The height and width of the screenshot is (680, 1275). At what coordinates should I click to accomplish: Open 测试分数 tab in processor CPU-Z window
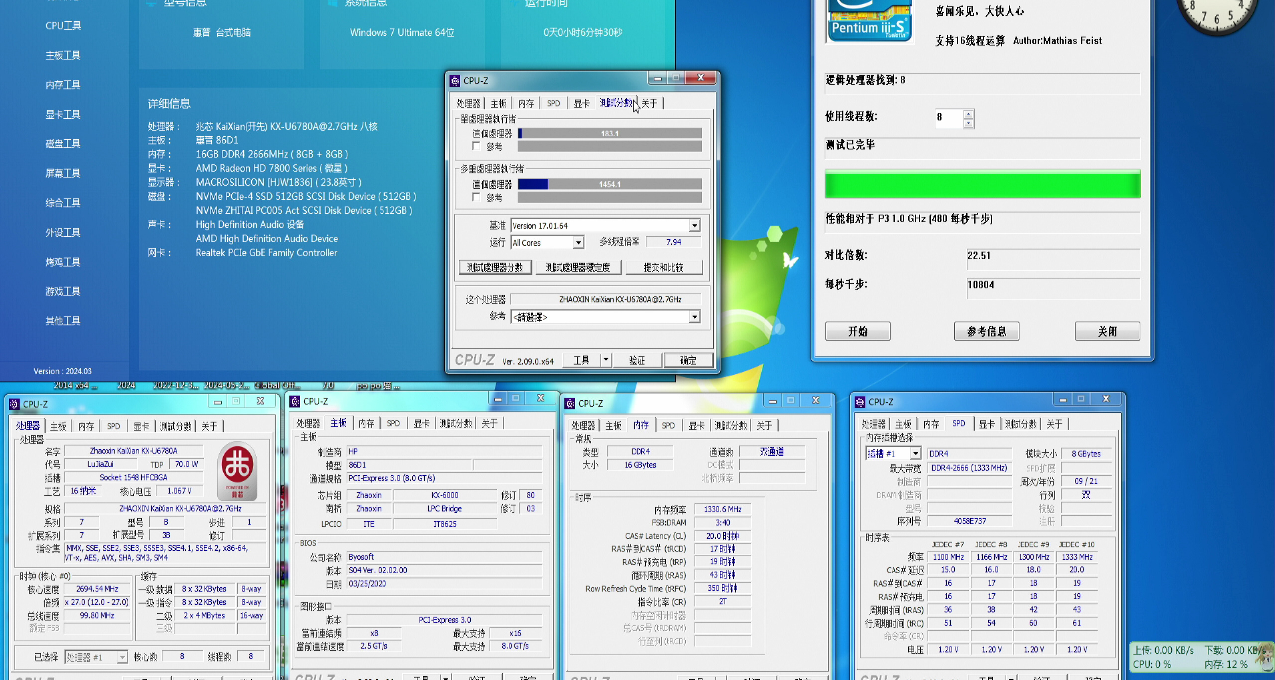(x=176, y=426)
